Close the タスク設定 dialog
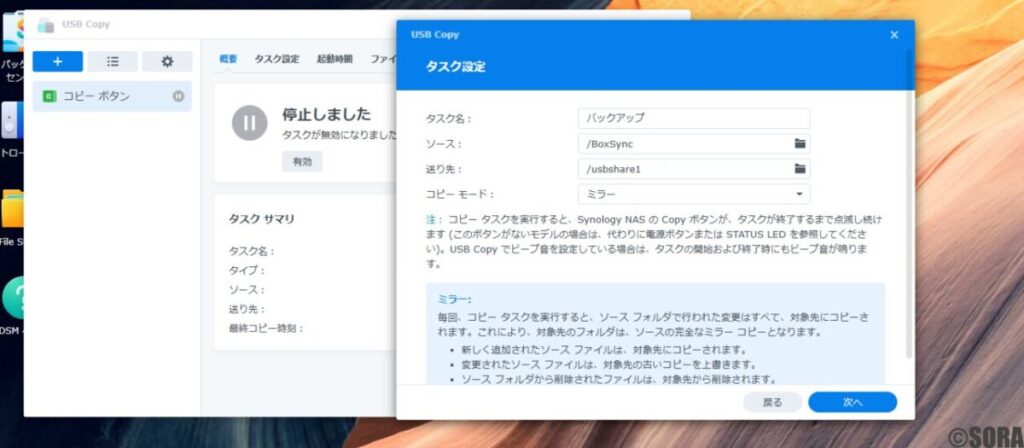Viewport: 1024px width, 448px height. (x=894, y=35)
